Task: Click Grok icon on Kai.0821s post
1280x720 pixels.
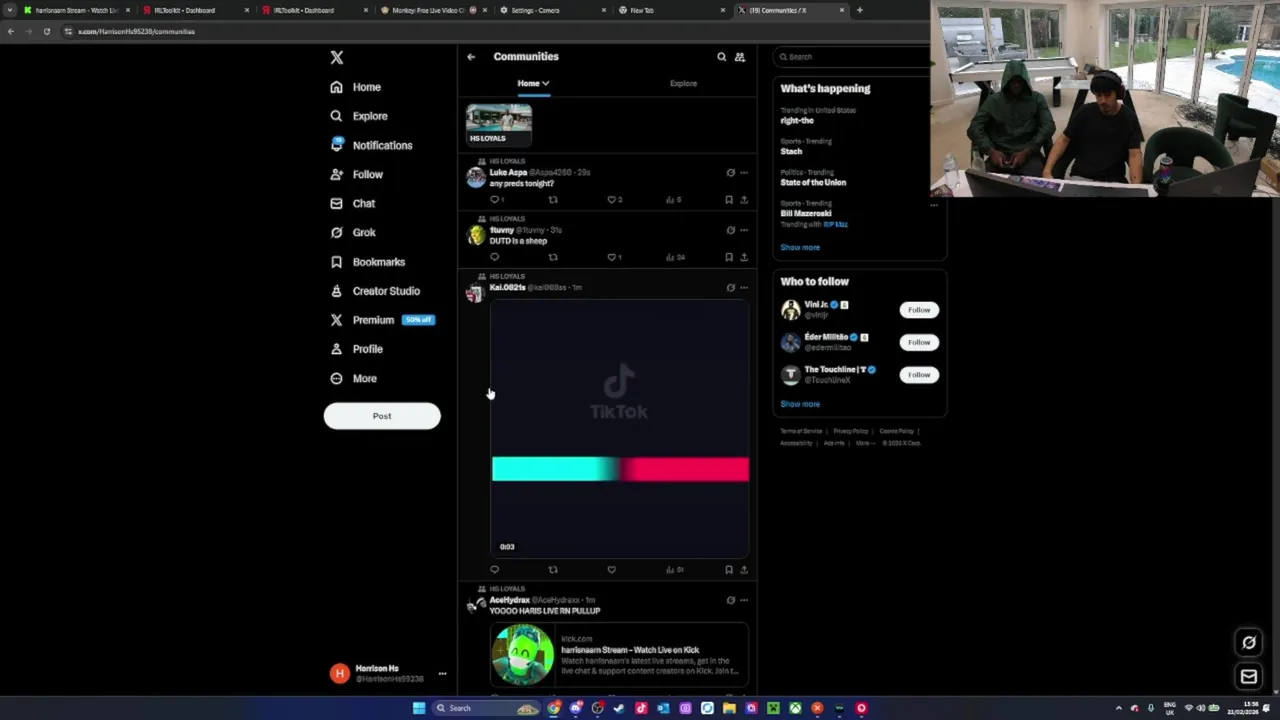Action: coord(730,288)
